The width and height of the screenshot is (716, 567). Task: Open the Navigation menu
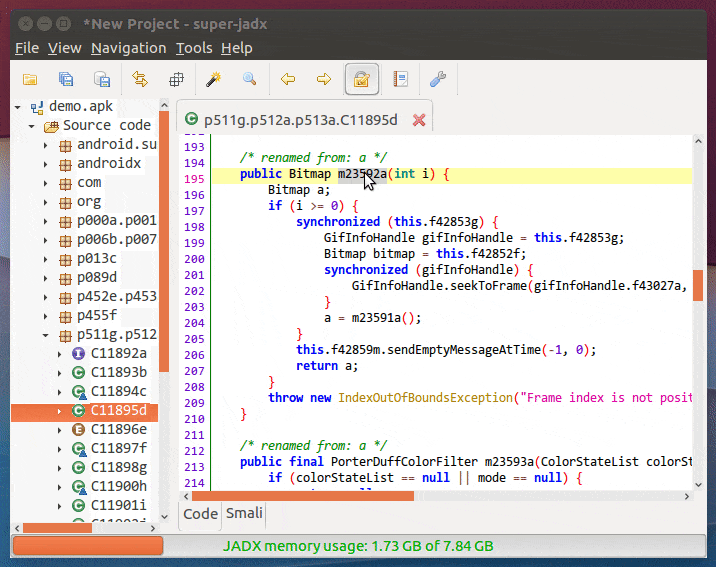coord(129,48)
